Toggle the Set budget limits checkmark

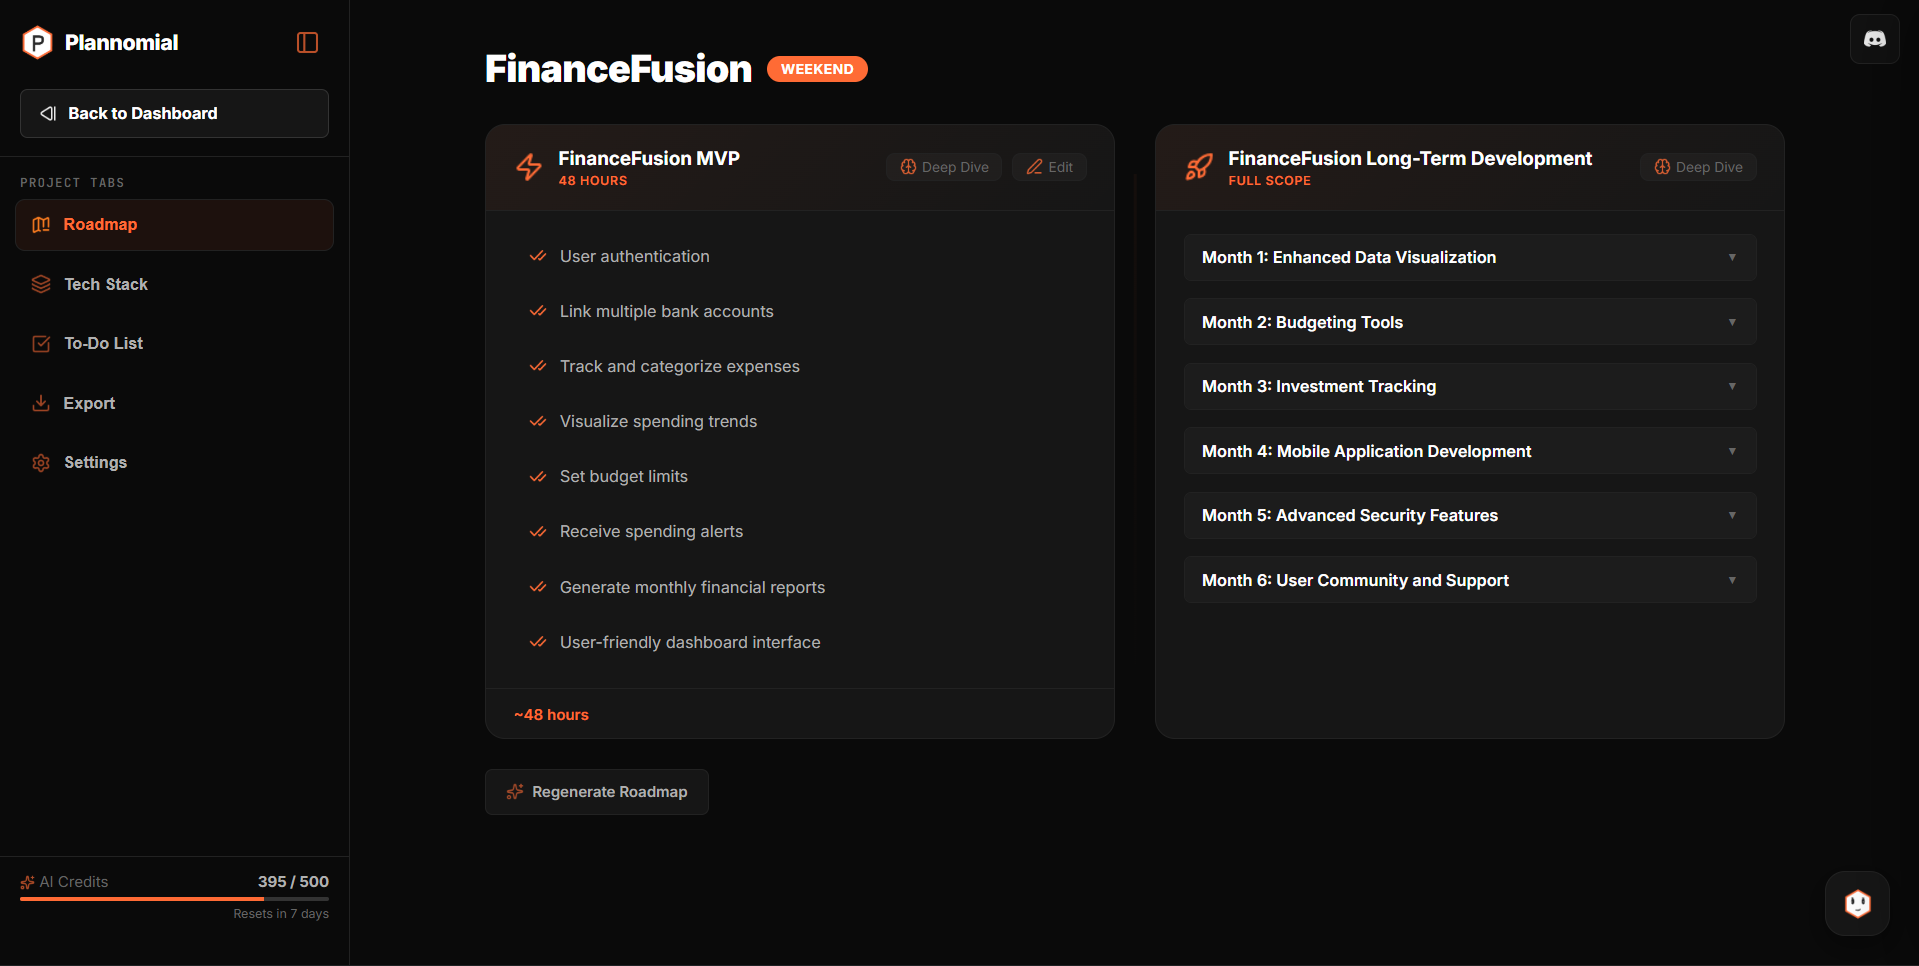pos(538,477)
